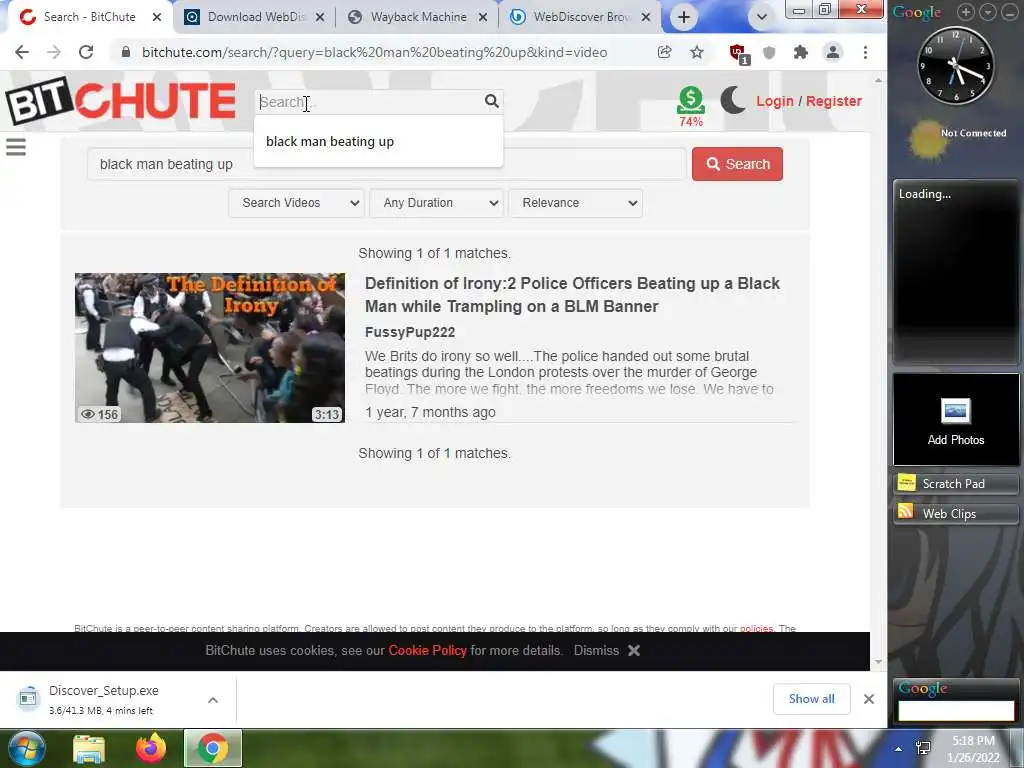
Task: Open the hamburger sidebar menu
Action: (16, 147)
